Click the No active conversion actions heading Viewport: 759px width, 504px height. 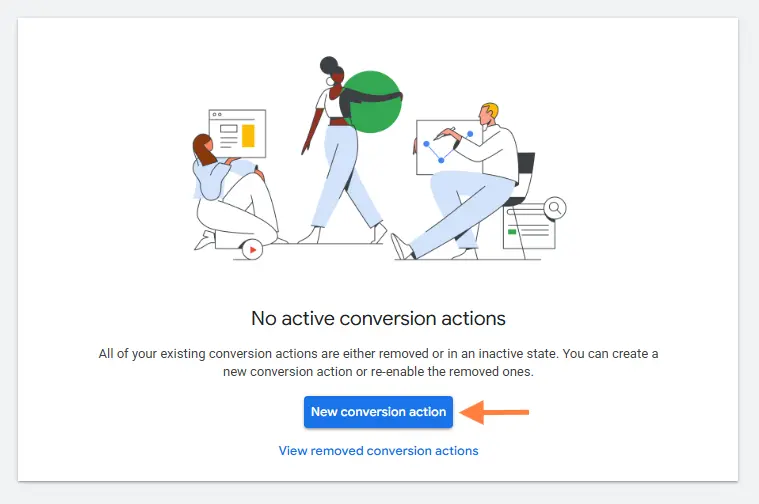point(378,319)
